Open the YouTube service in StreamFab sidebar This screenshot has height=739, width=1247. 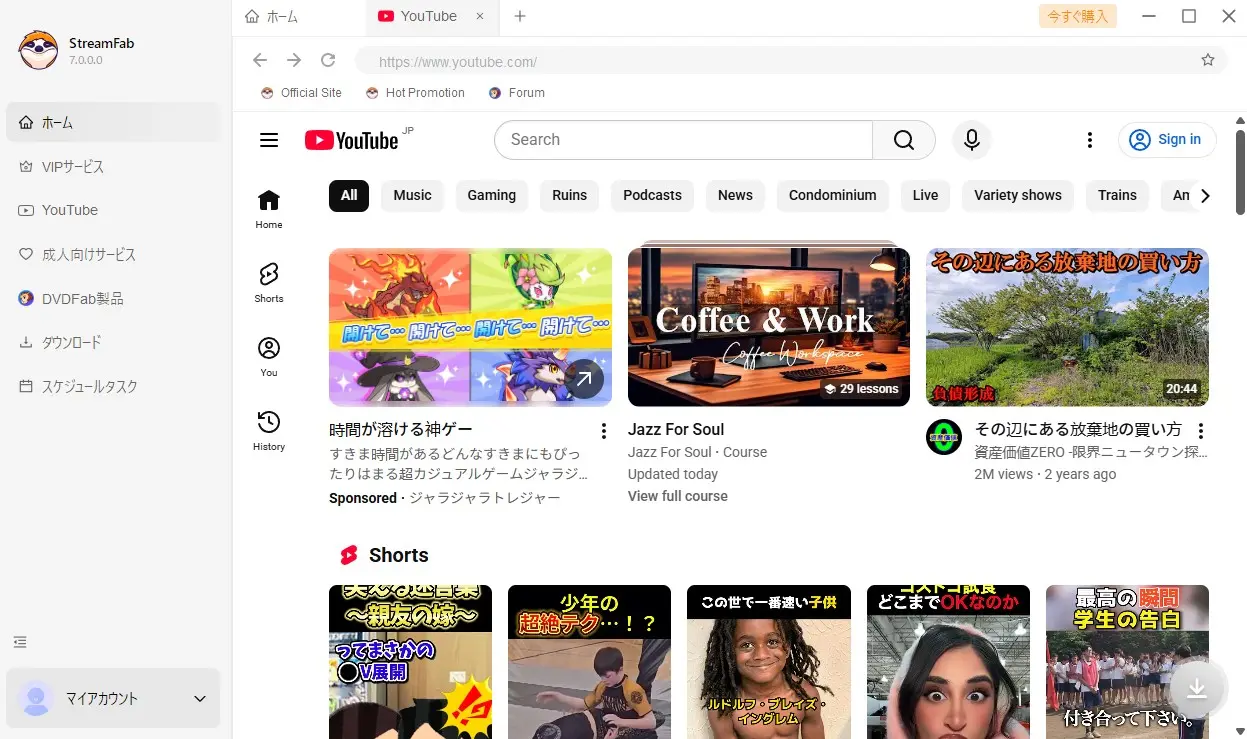click(x=70, y=210)
